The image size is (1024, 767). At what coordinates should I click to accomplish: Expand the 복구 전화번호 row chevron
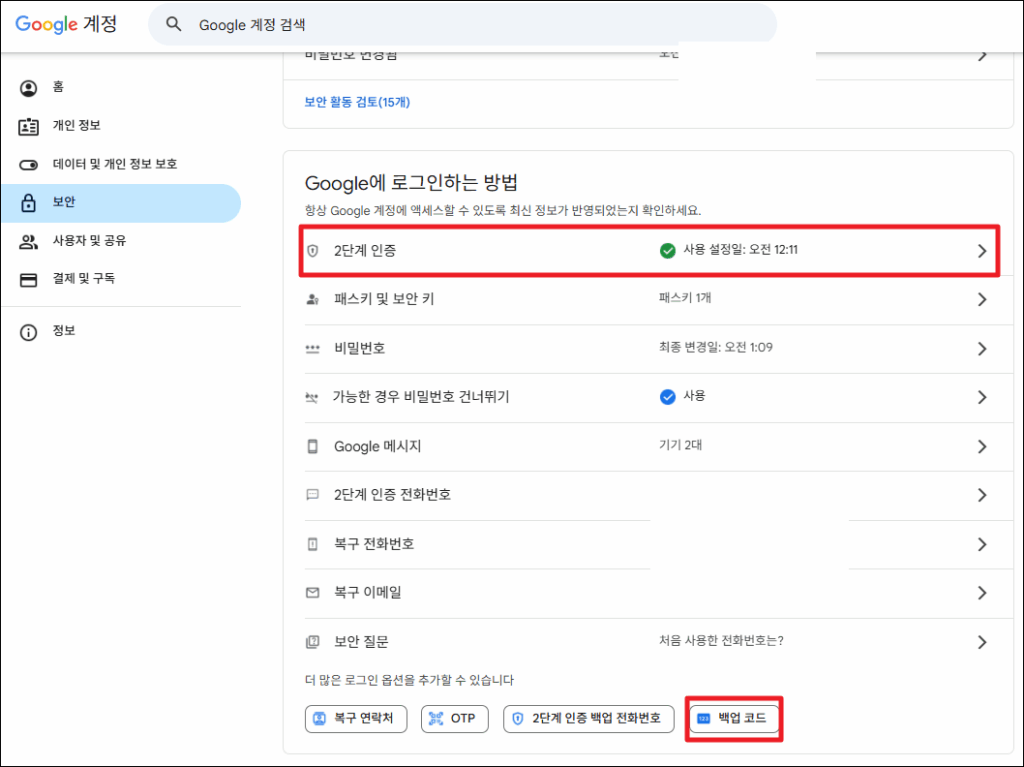click(981, 544)
